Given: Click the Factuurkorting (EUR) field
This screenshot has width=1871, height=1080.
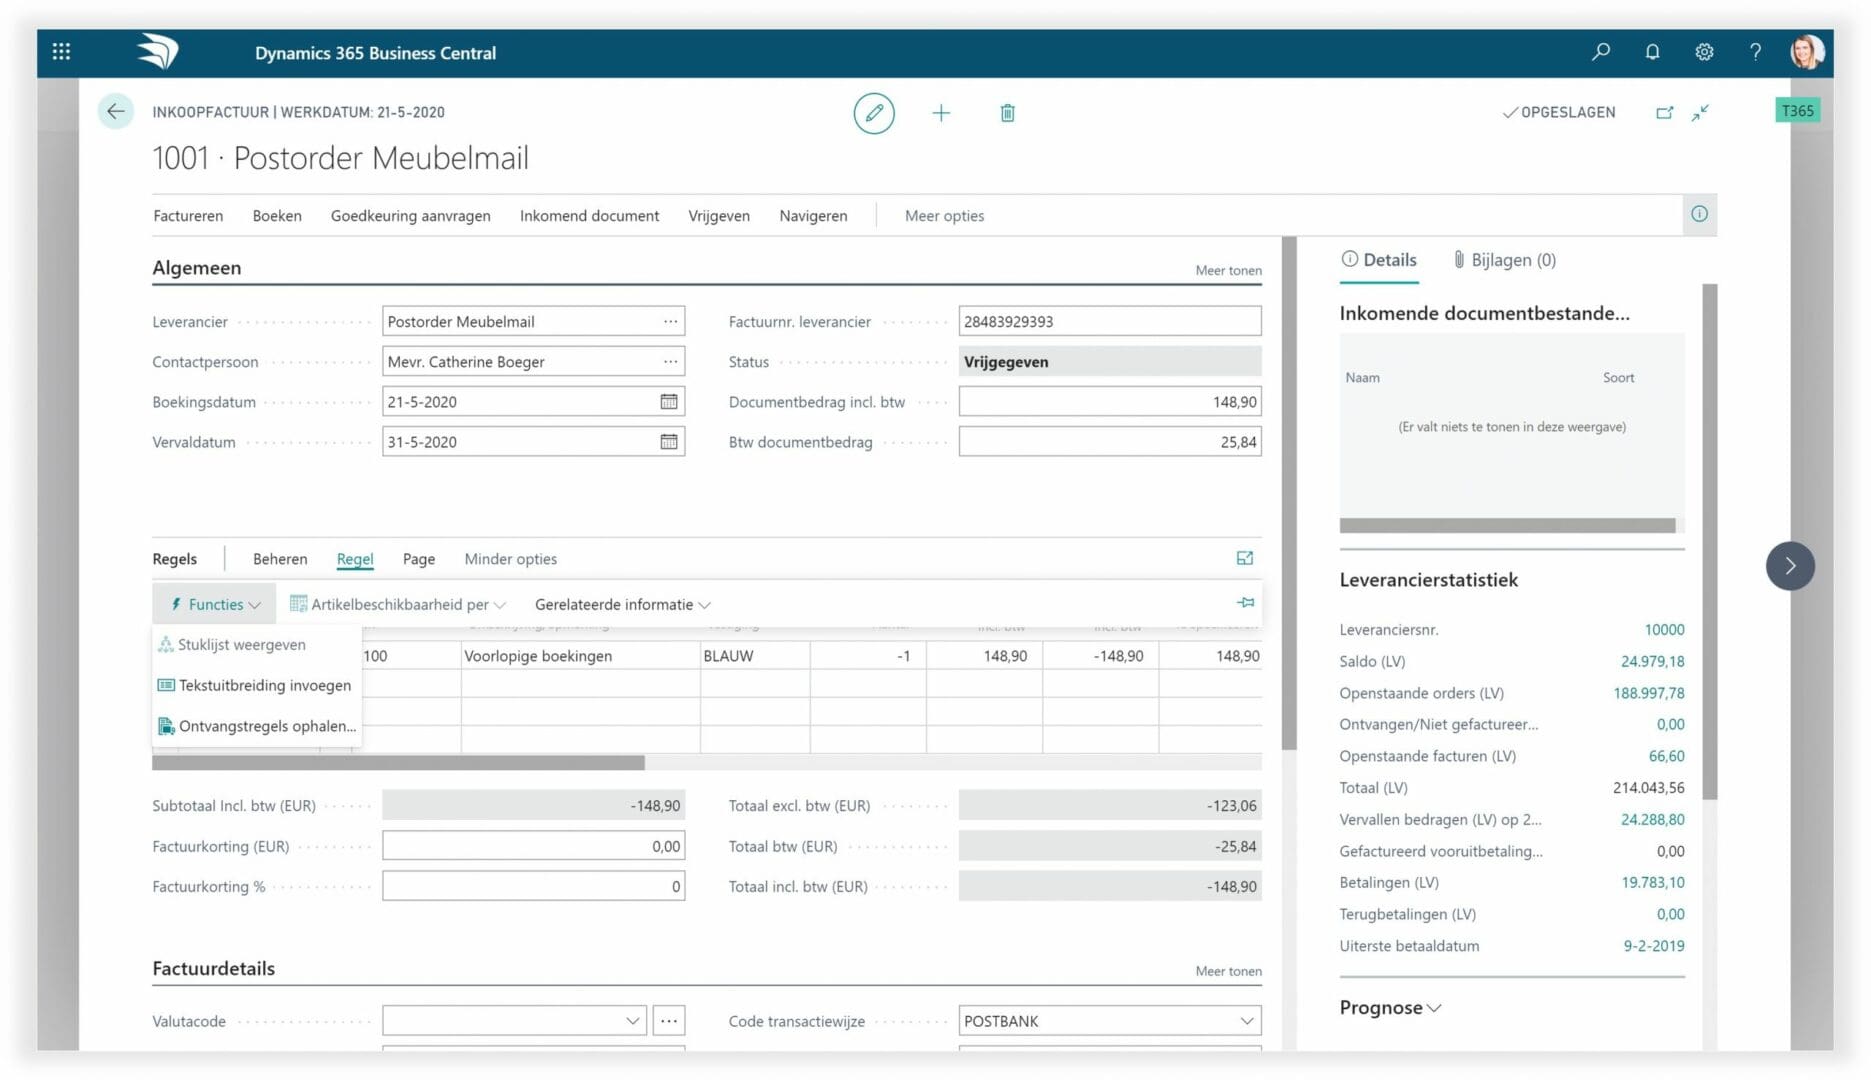Looking at the screenshot, I should pos(533,846).
